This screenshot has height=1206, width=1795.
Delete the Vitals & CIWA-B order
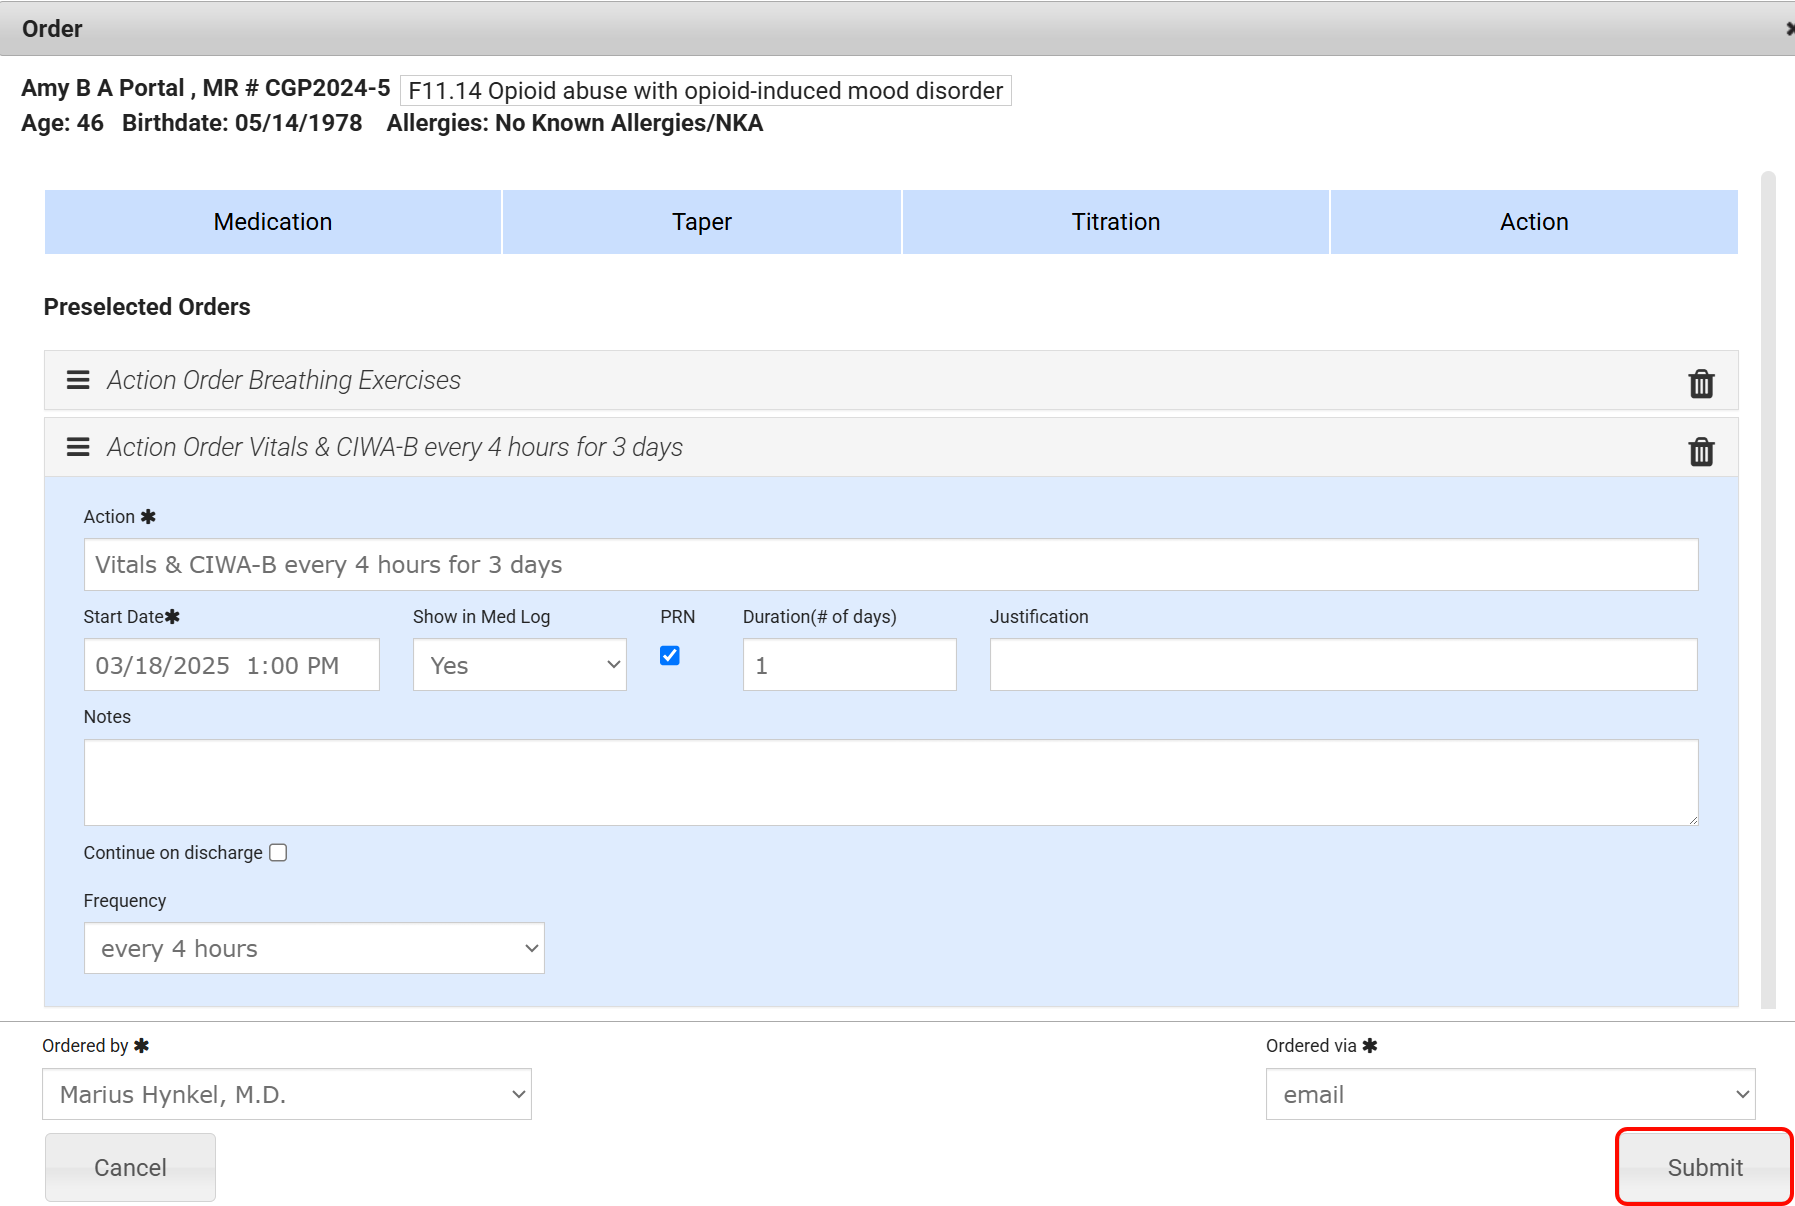point(1700,452)
